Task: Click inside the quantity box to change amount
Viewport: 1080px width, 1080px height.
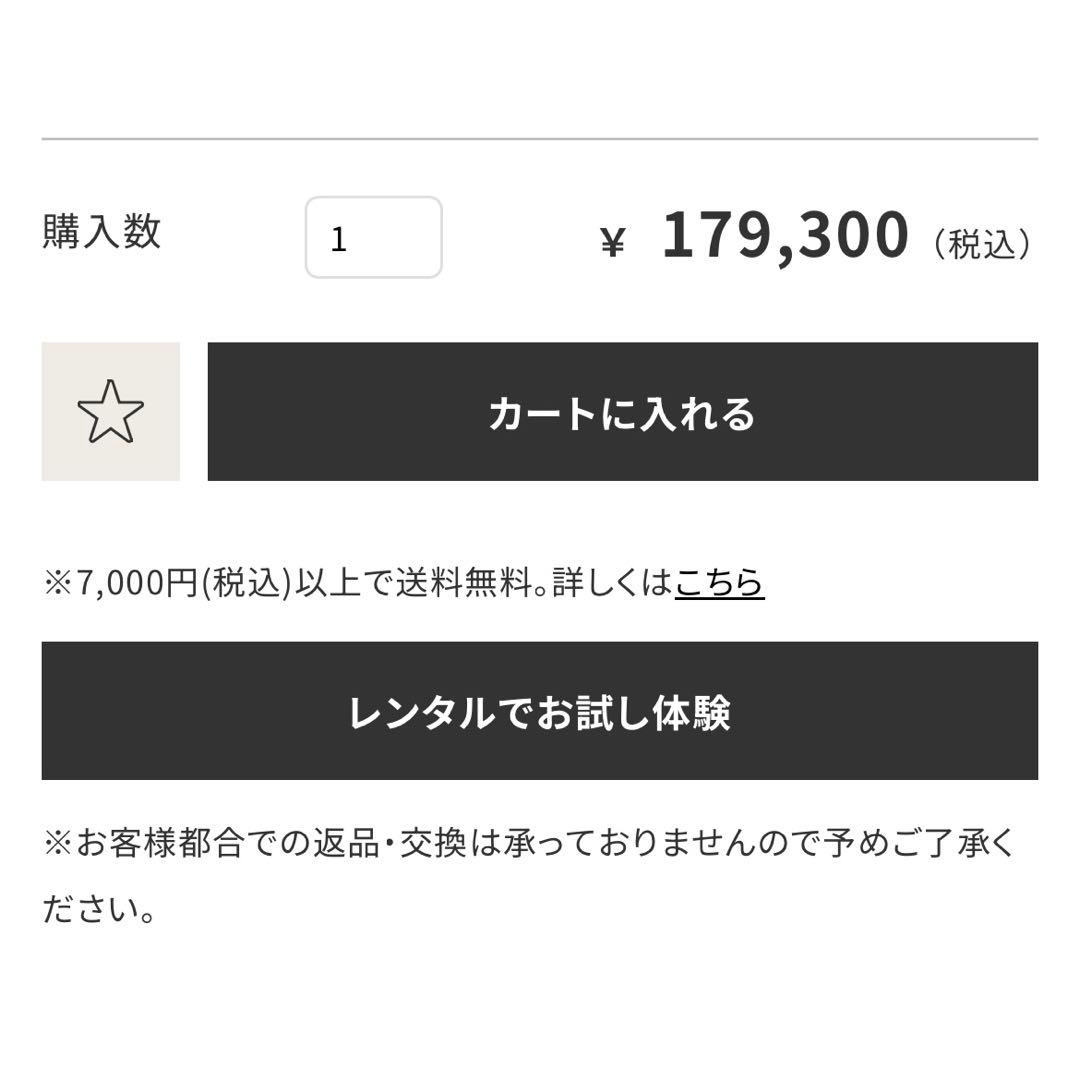Action: [372, 237]
